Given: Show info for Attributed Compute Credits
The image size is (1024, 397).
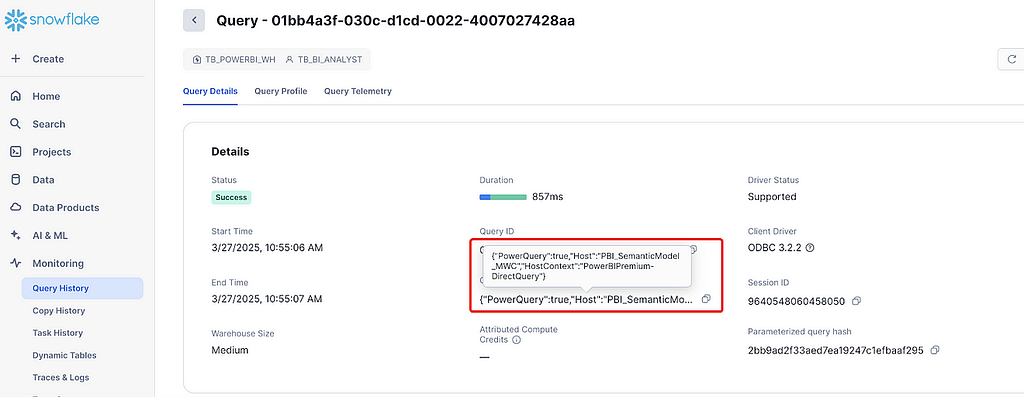Looking at the screenshot, I should (x=516, y=340).
